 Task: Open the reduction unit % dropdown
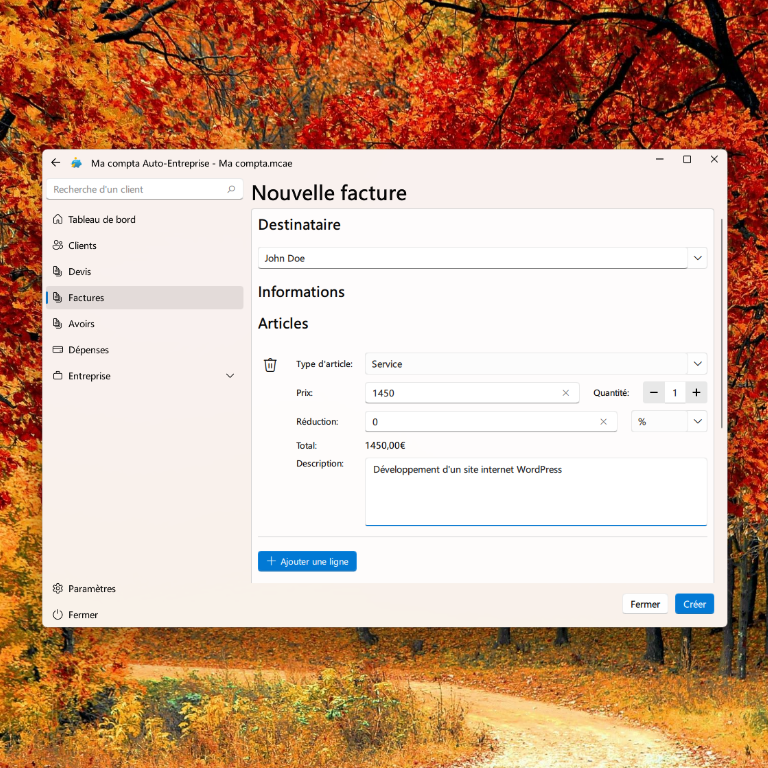tap(697, 422)
